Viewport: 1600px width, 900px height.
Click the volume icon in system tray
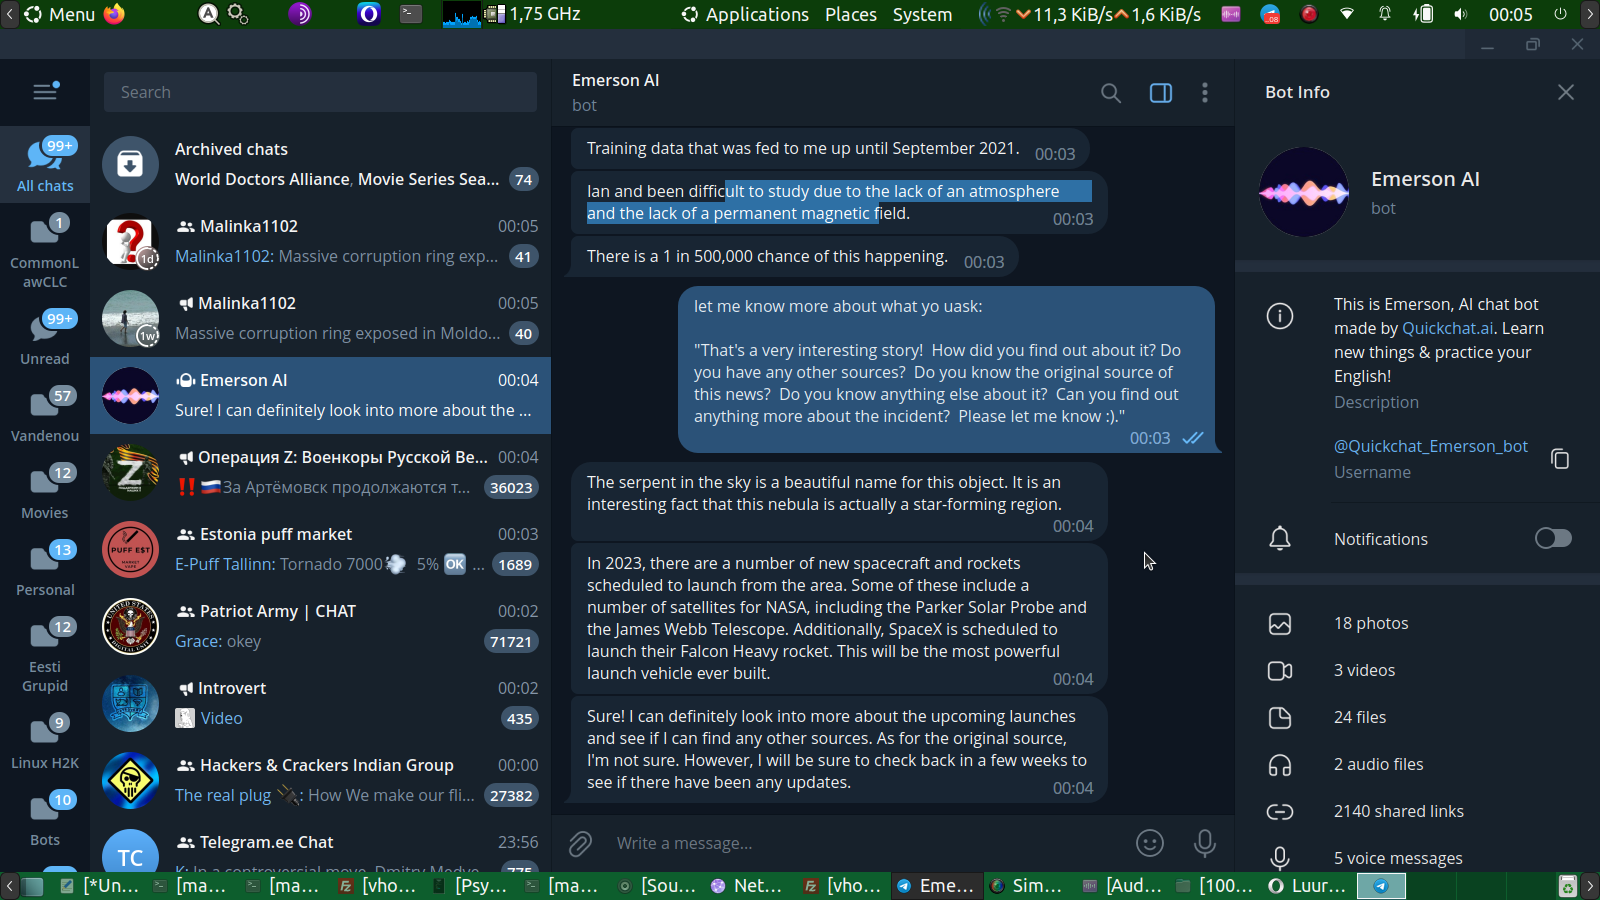click(x=1460, y=14)
